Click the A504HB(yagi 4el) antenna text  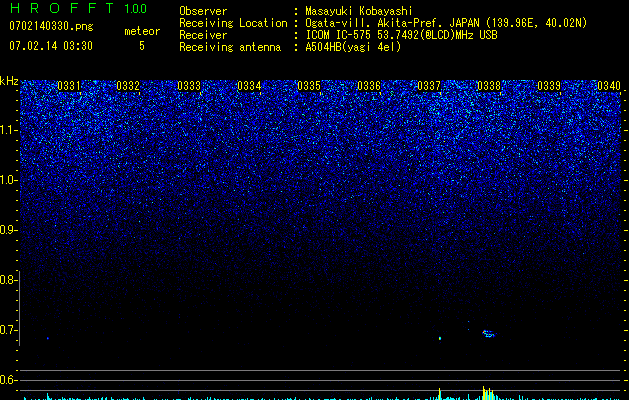[353, 47]
